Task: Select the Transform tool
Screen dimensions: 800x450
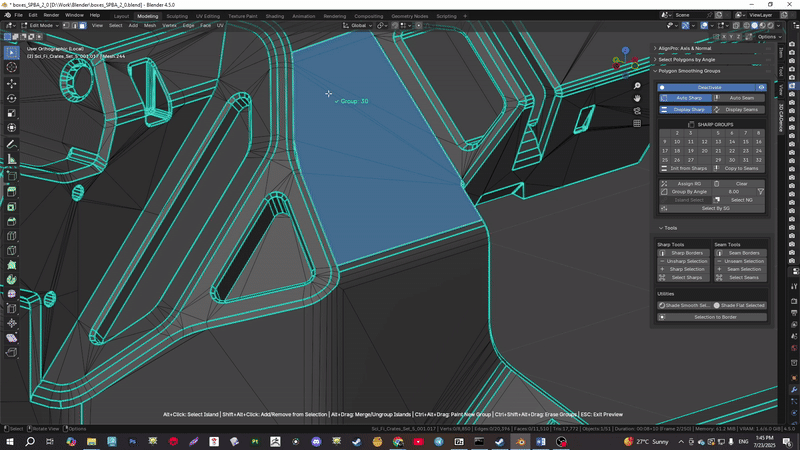Action: [x=12, y=128]
